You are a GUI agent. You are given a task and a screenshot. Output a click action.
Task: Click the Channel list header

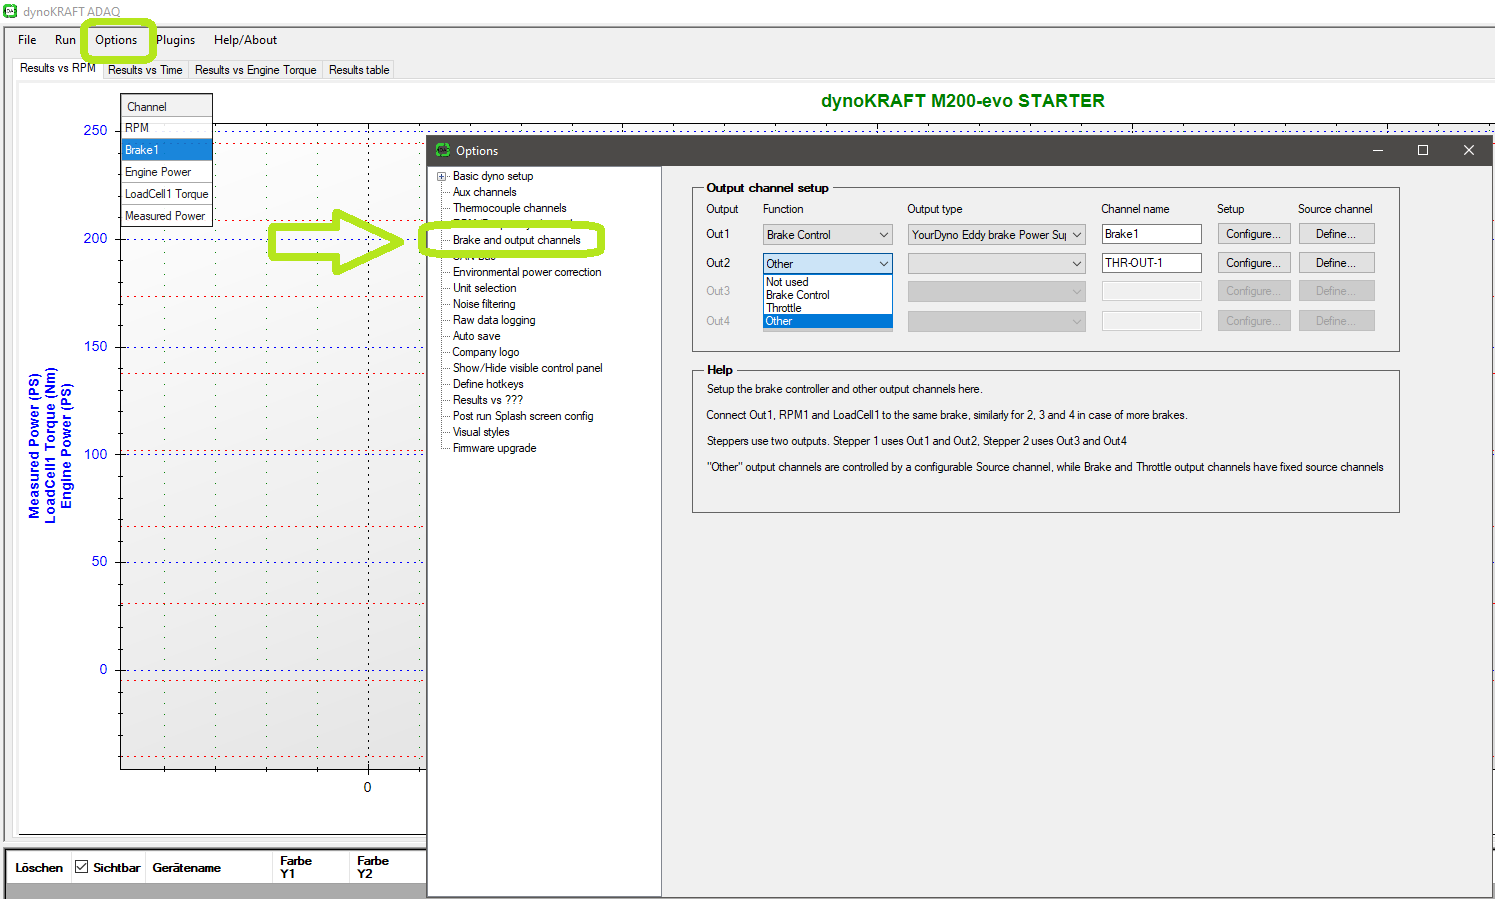(x=167, y=106)
